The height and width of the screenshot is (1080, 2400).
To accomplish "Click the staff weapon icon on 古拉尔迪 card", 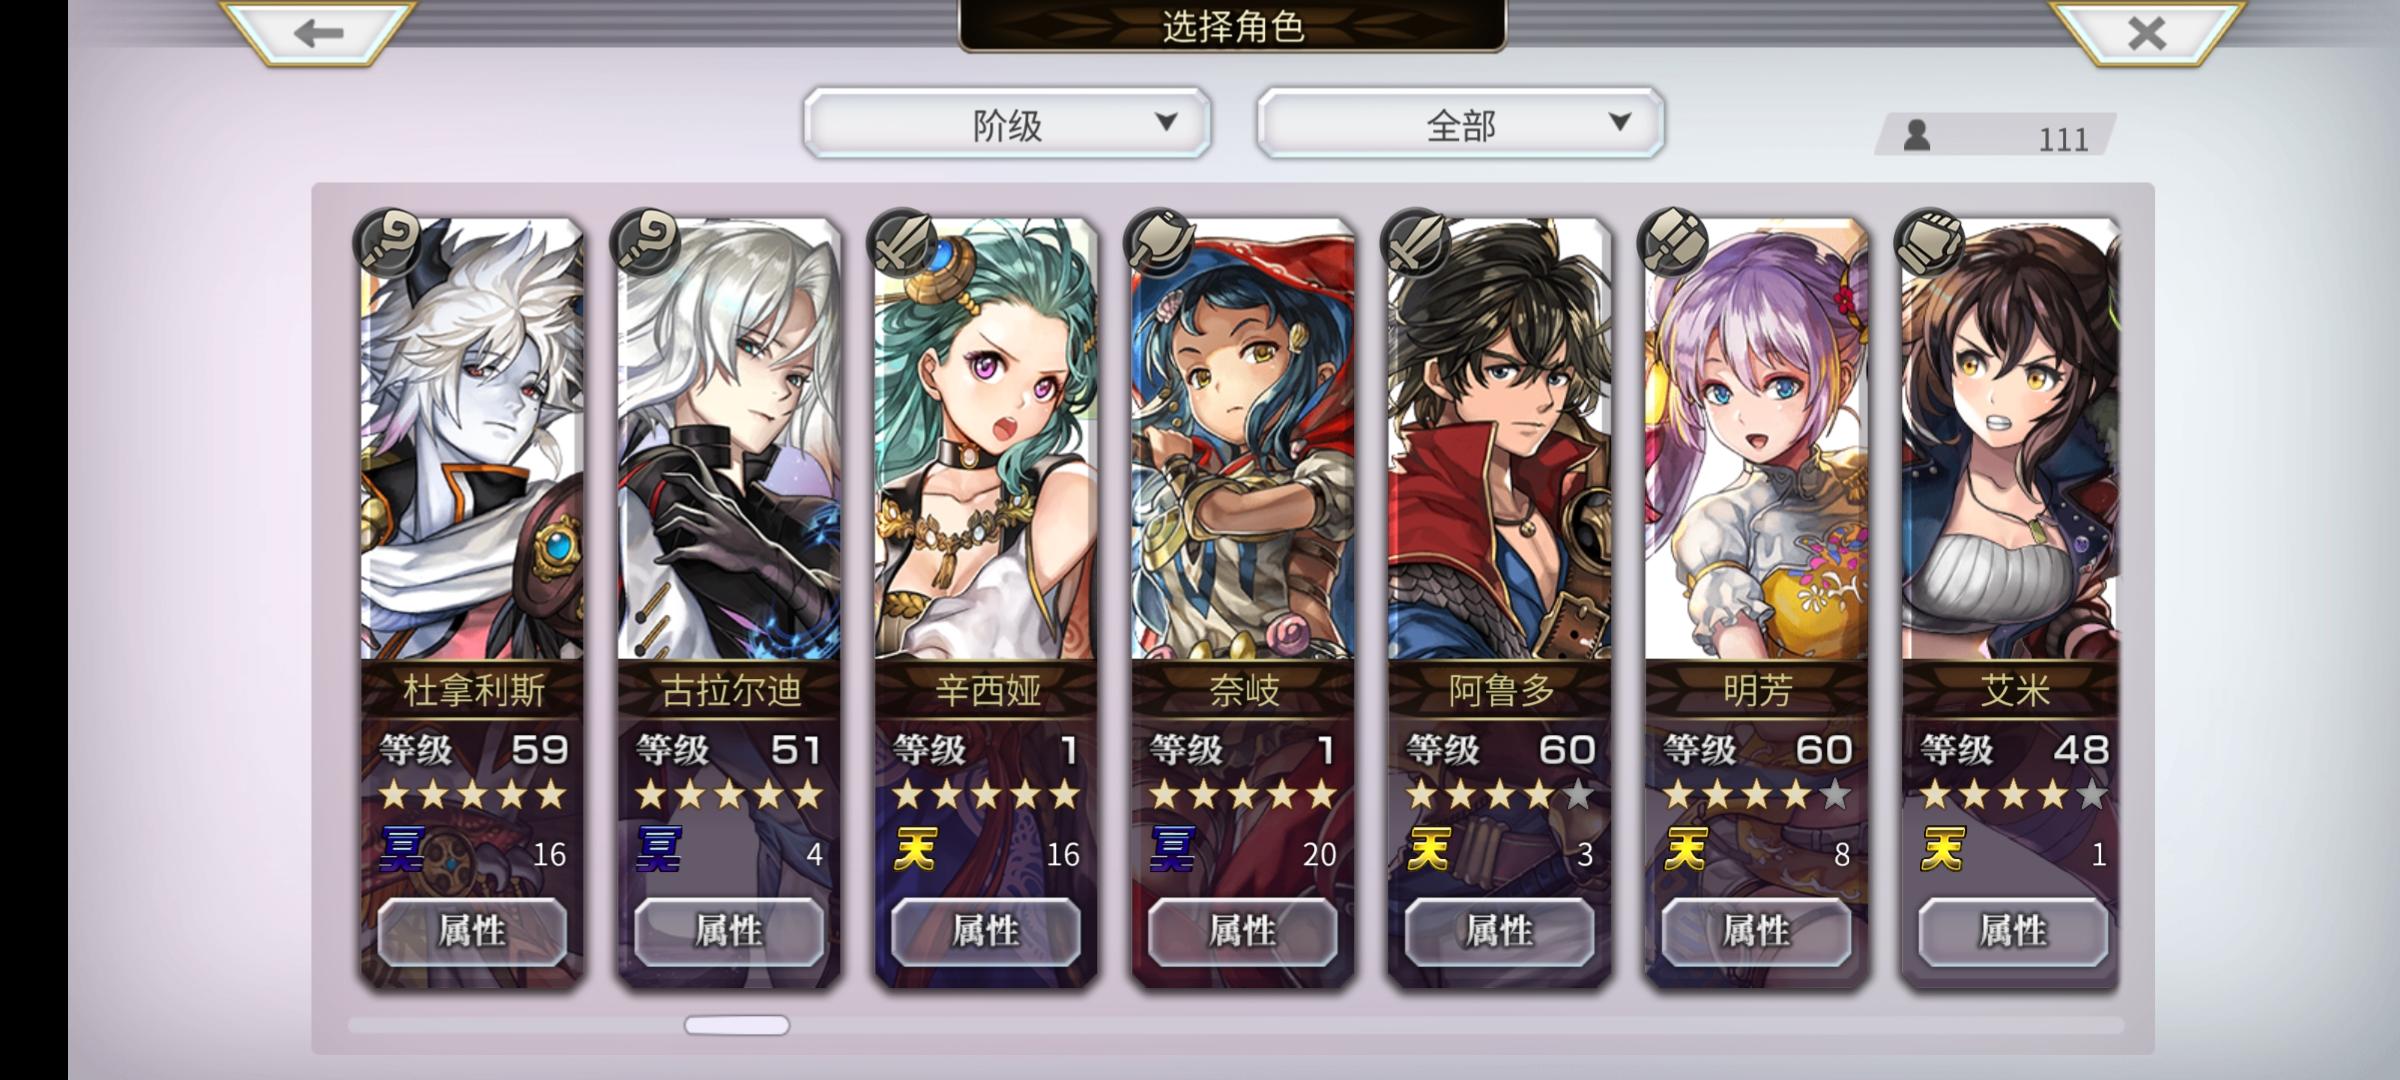I will coord(645,243).
